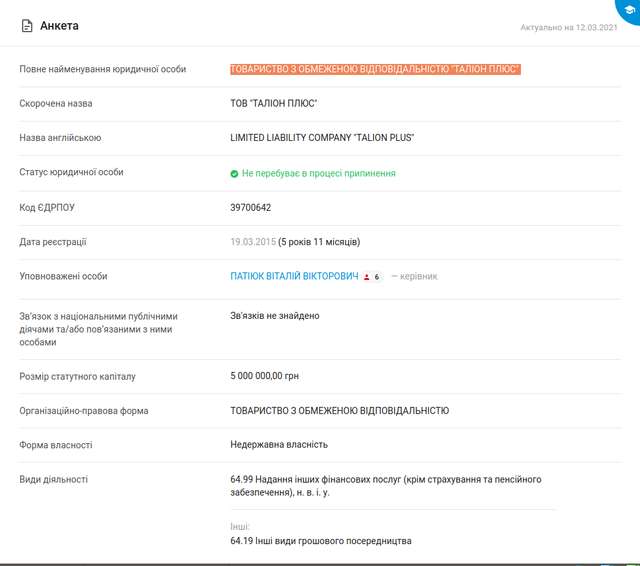Screen dimensions: 640x566
Task: Open ПАТІЮК ВІТАЛІЙ ВІКТОРОВИЧ profile link
Action: [x=294, y=276]
